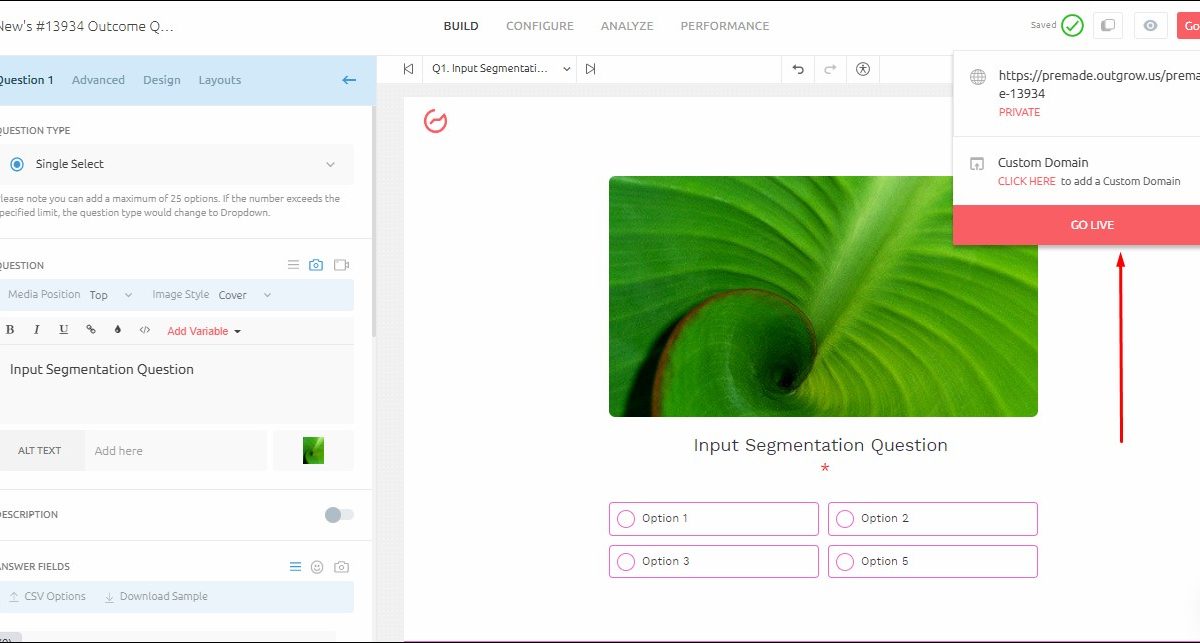Open the emoji icon in Answer Fields

pos(317,567)
